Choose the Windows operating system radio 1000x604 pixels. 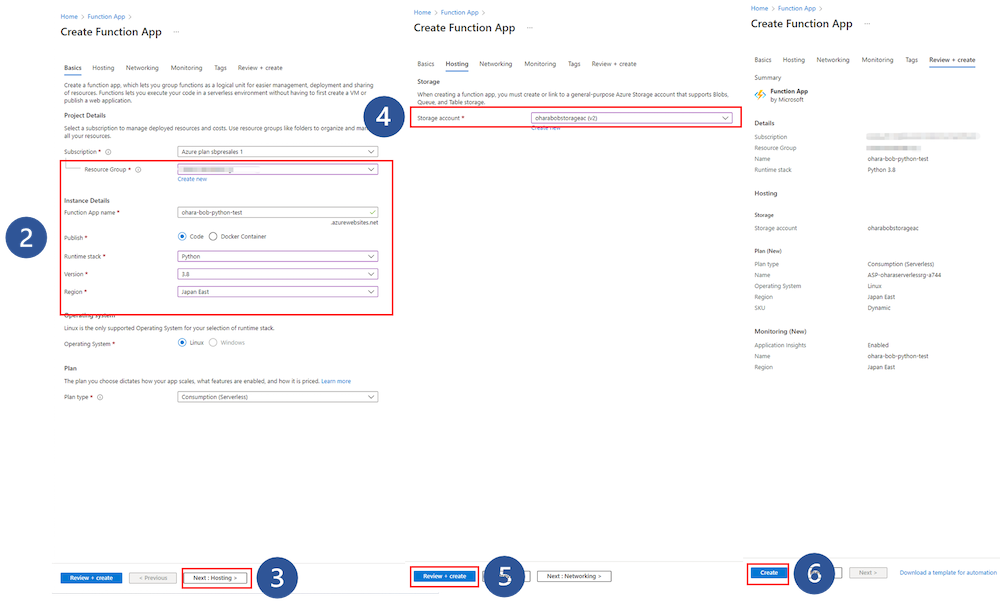coord(213,343)
